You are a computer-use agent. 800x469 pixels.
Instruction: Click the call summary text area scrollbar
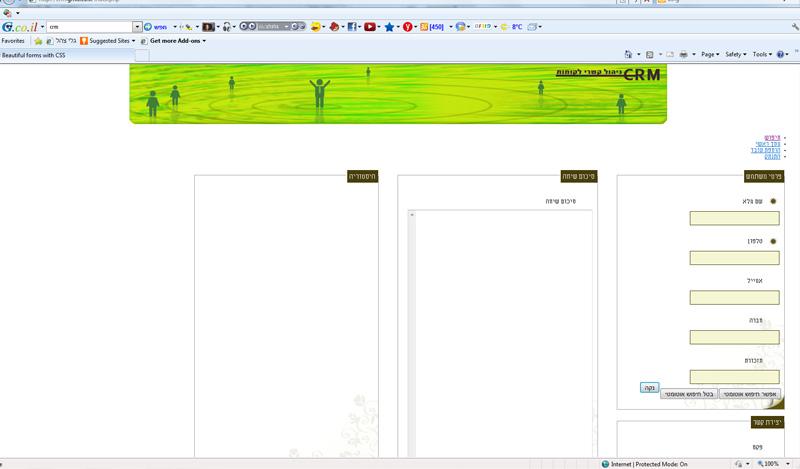[412, 333]
